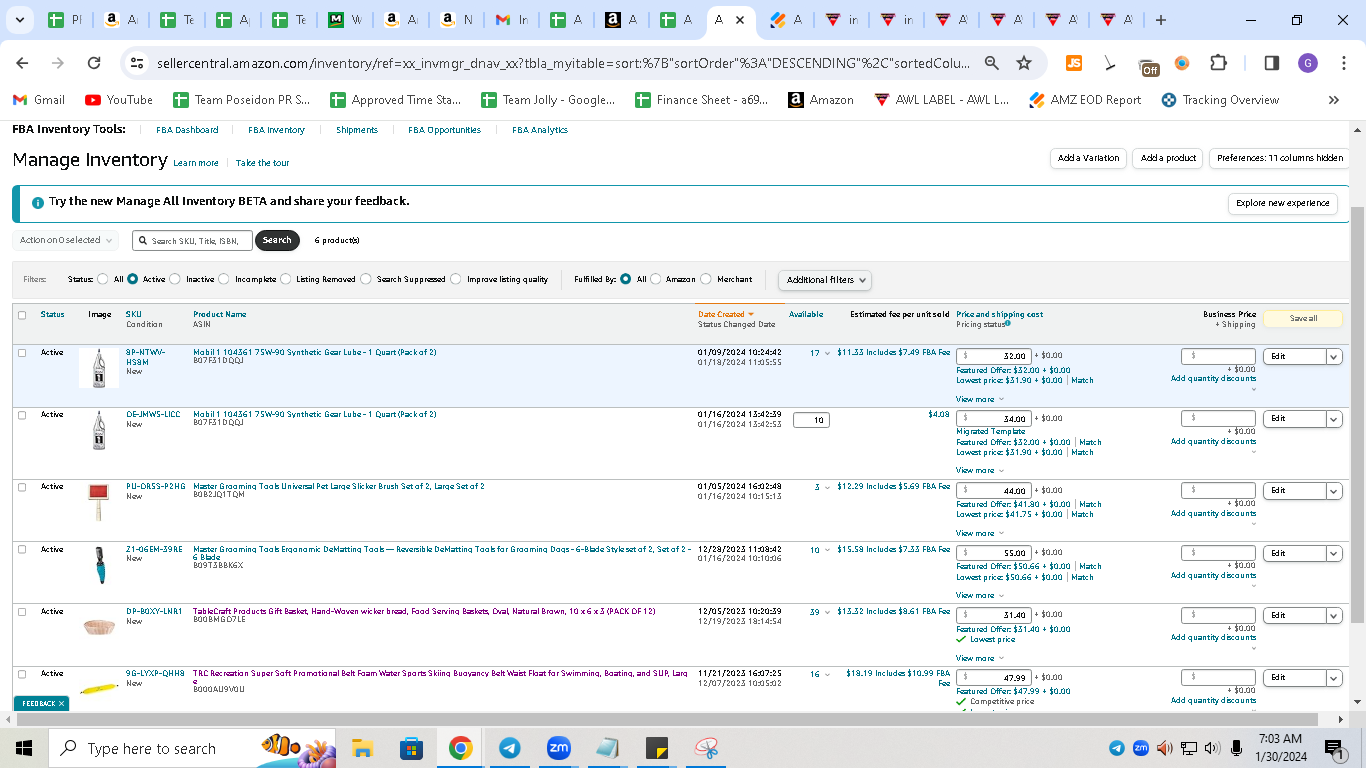Select the All status filter
This screenshot has width=1366, height=768.
coord(102,280)
